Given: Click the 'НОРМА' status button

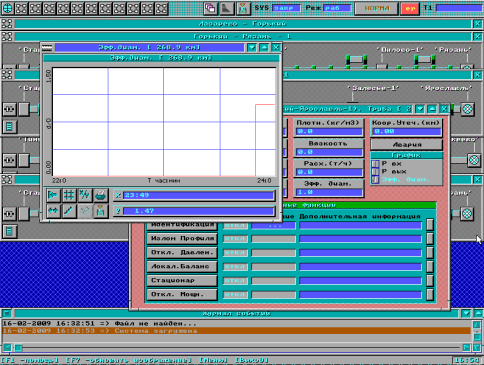Looking at the screenshot, I should tap(377, 8).
